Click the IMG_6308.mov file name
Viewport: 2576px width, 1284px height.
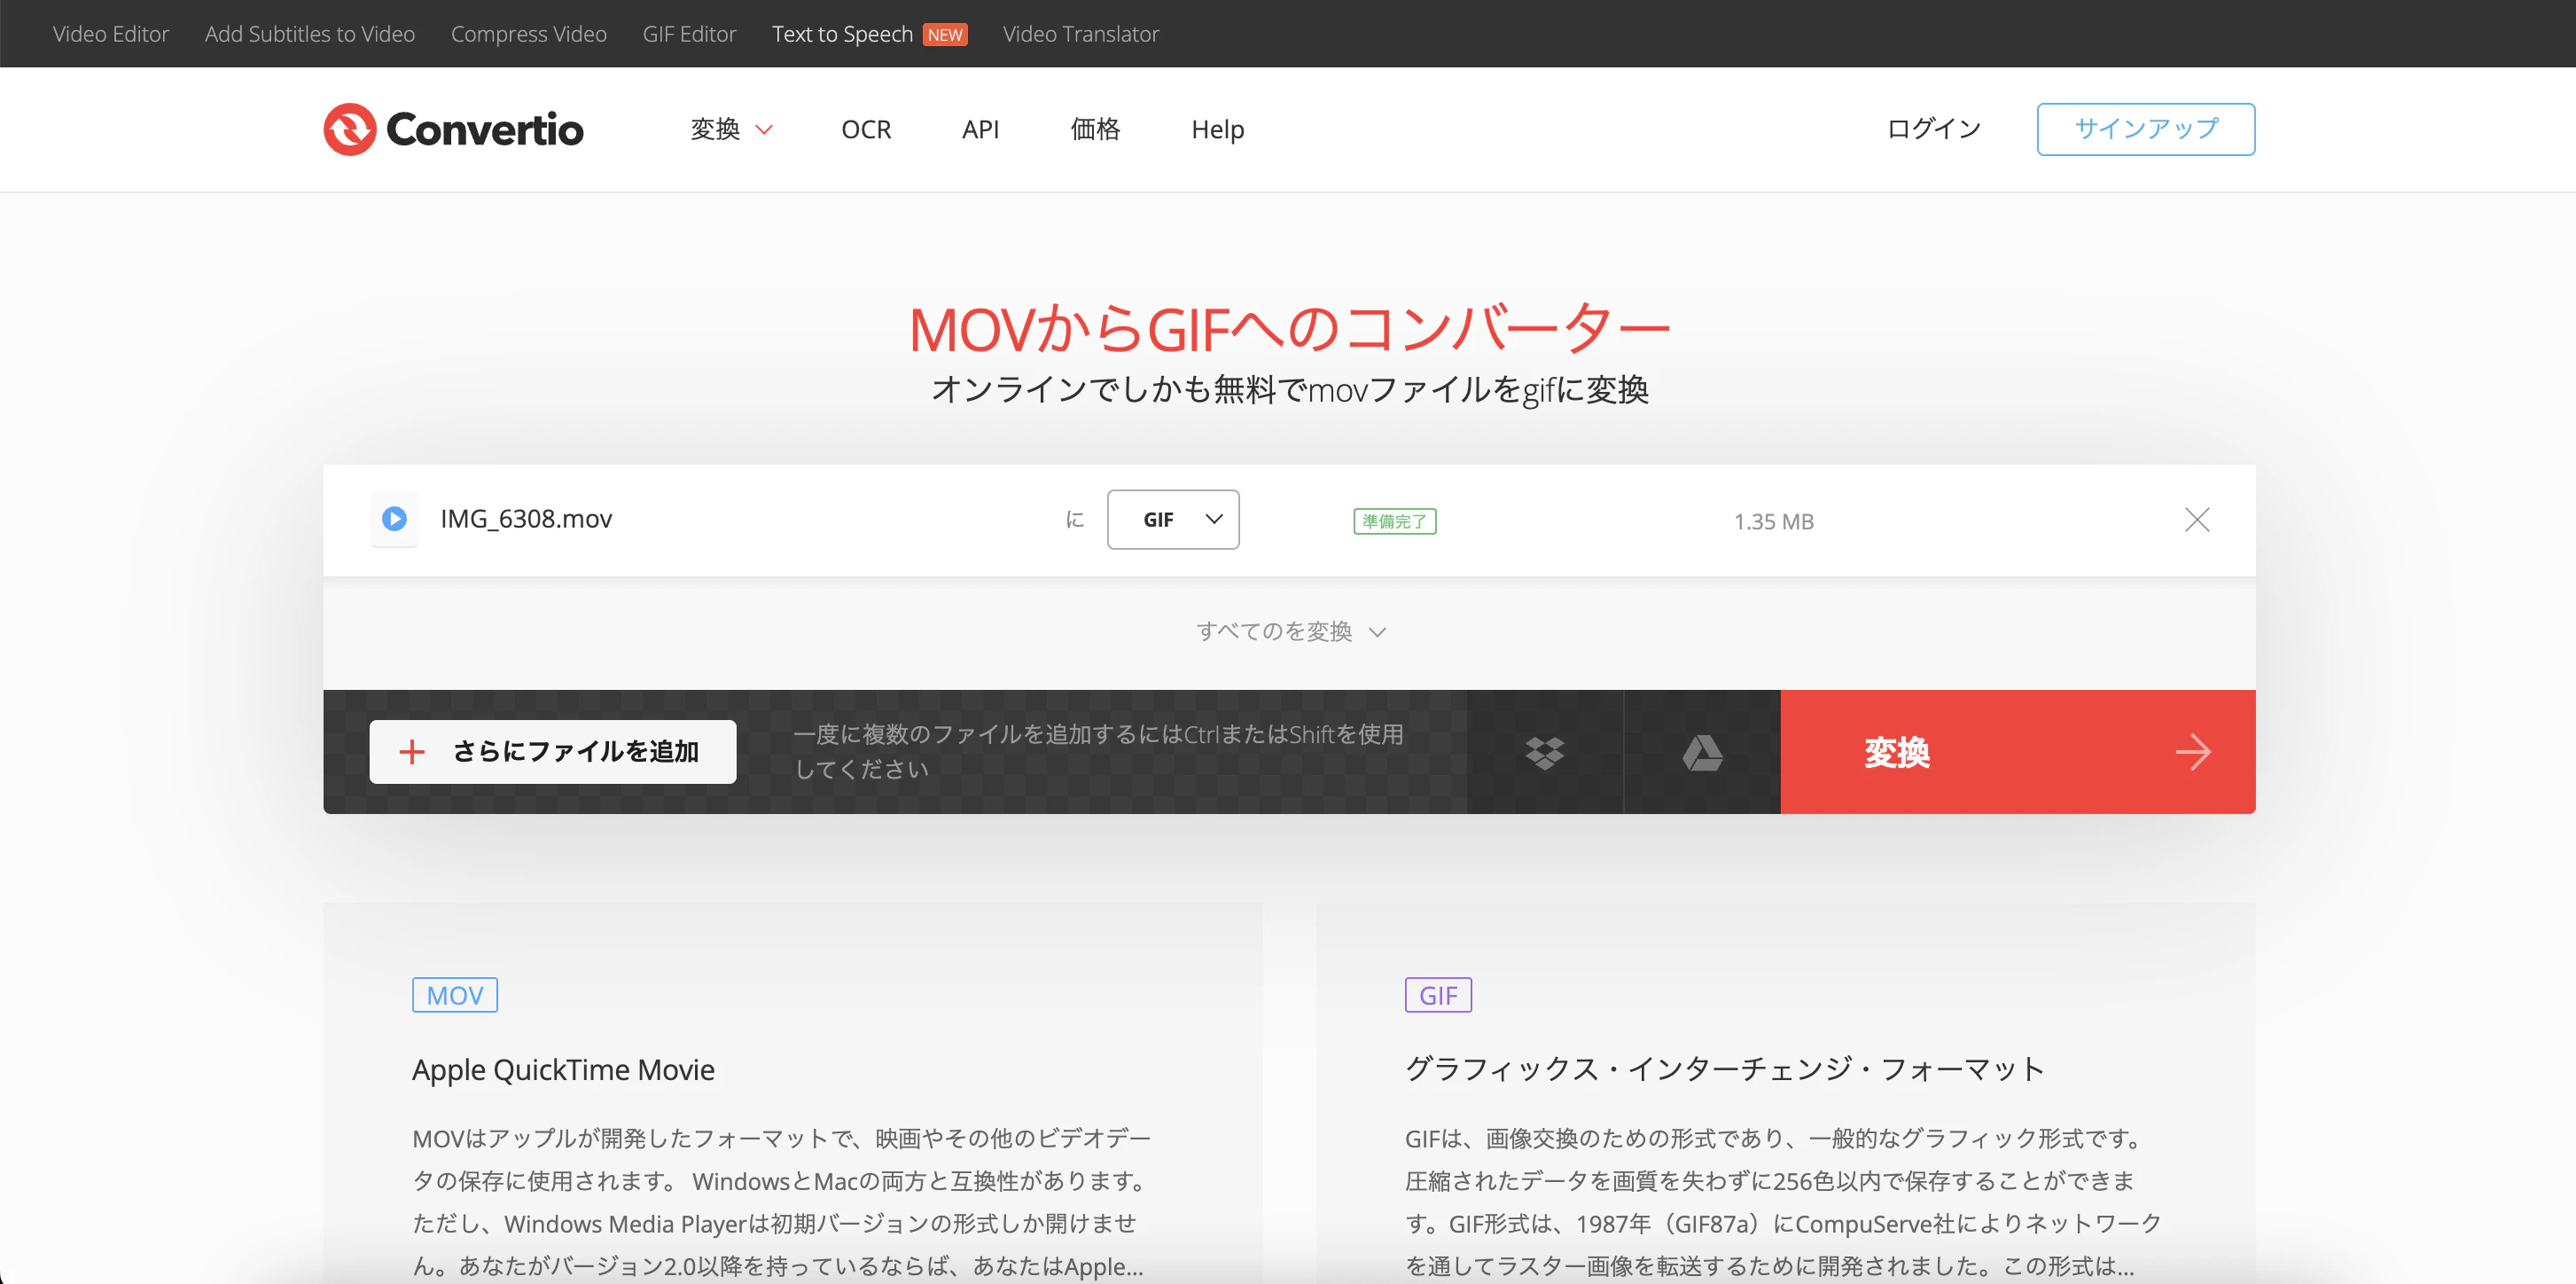coord(526,519)
